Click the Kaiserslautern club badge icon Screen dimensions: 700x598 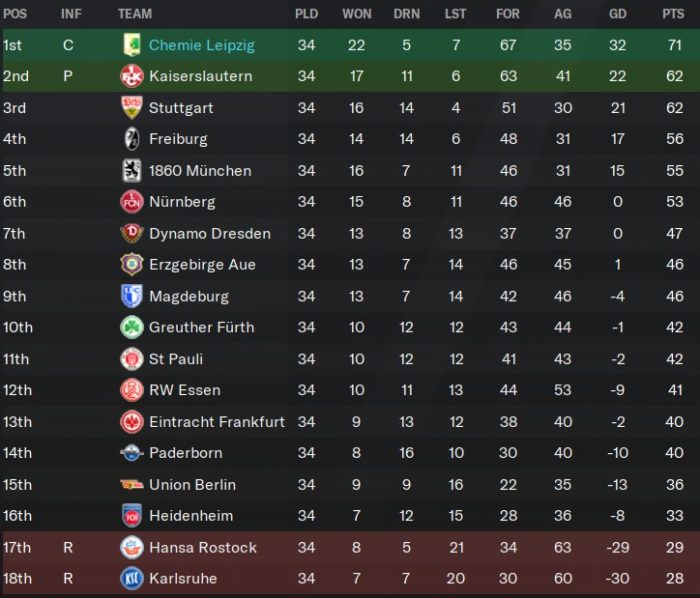point(132,76)
